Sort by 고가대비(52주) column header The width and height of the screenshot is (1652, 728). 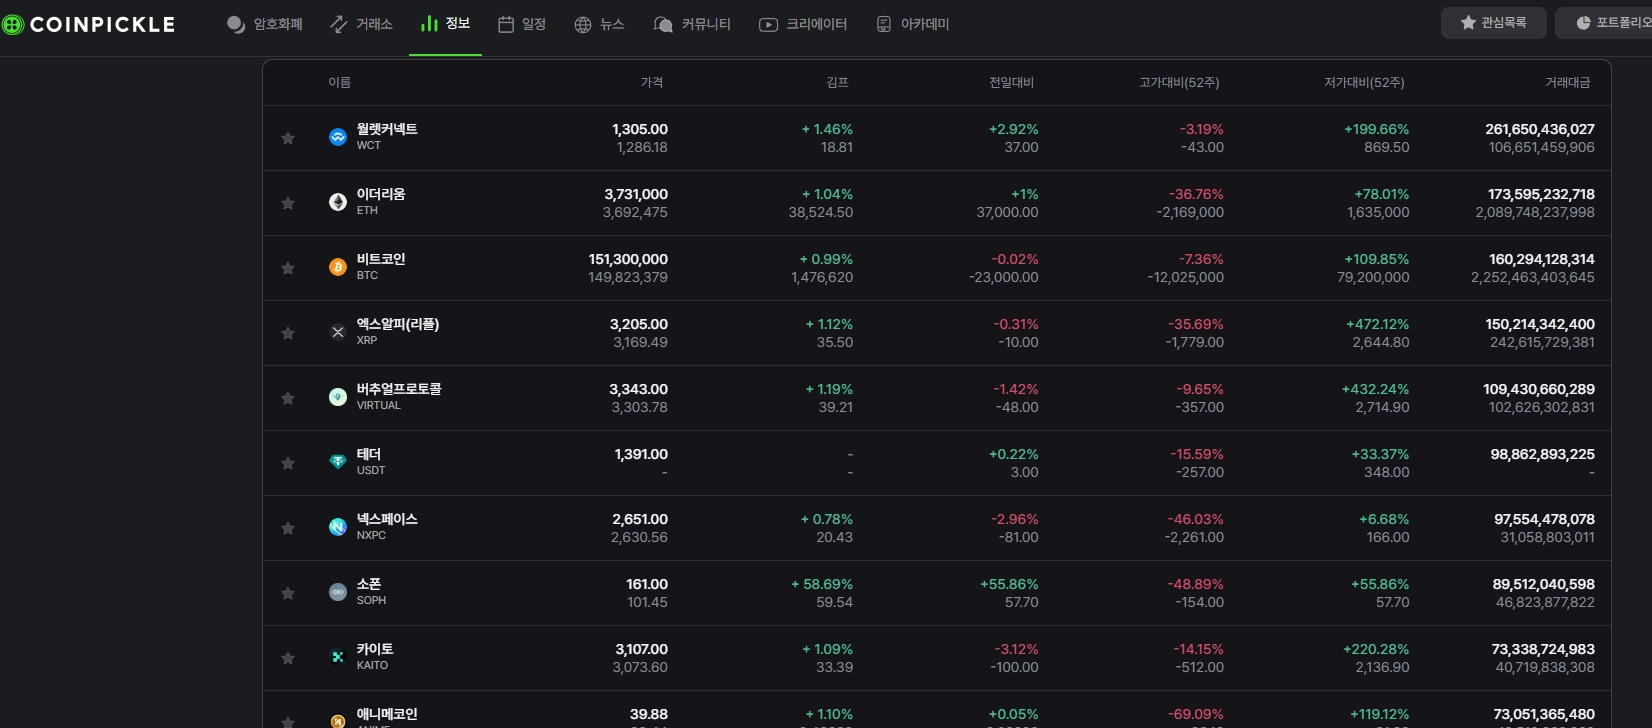[1179, 82]
